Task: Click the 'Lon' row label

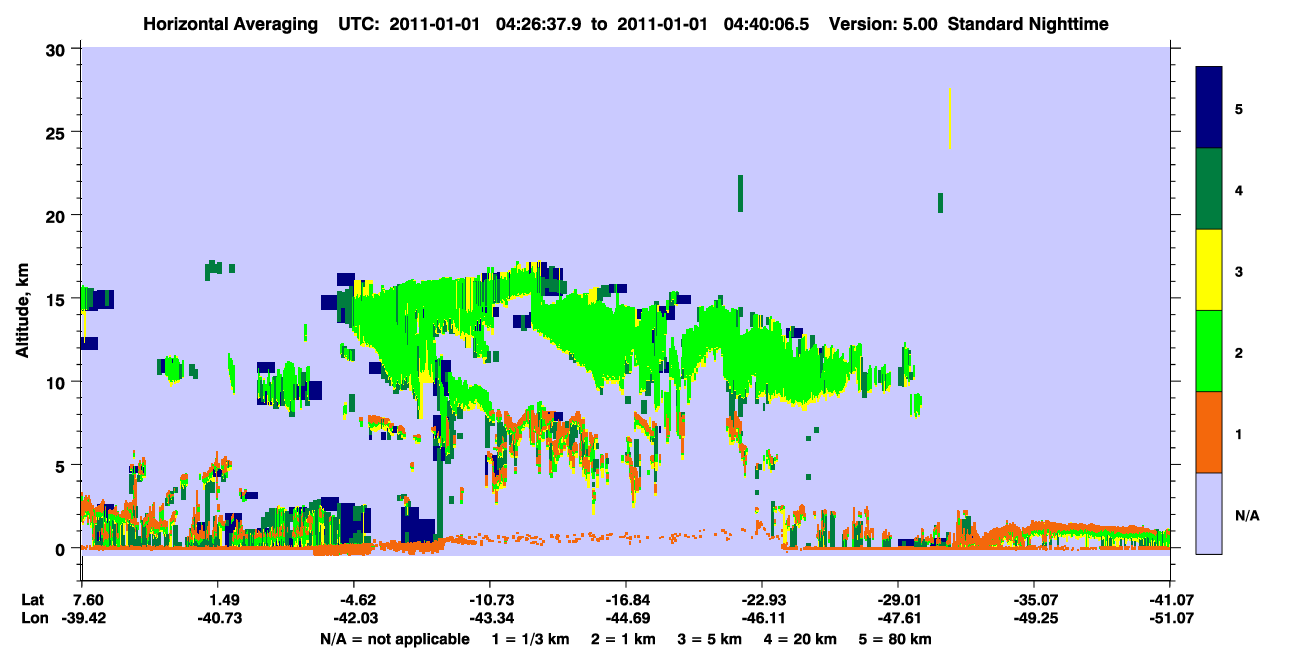Action: pyautogui.click(x=34, y=618)
